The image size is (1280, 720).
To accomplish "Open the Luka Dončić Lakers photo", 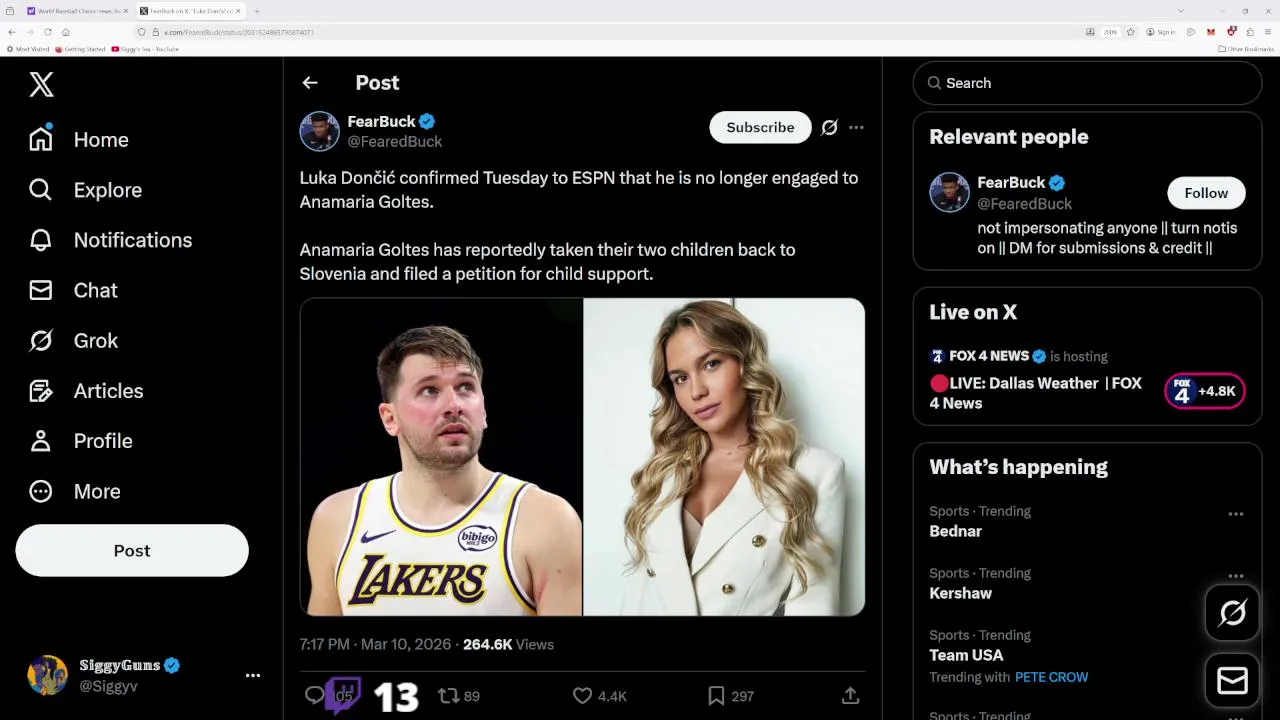I will 441,457.
